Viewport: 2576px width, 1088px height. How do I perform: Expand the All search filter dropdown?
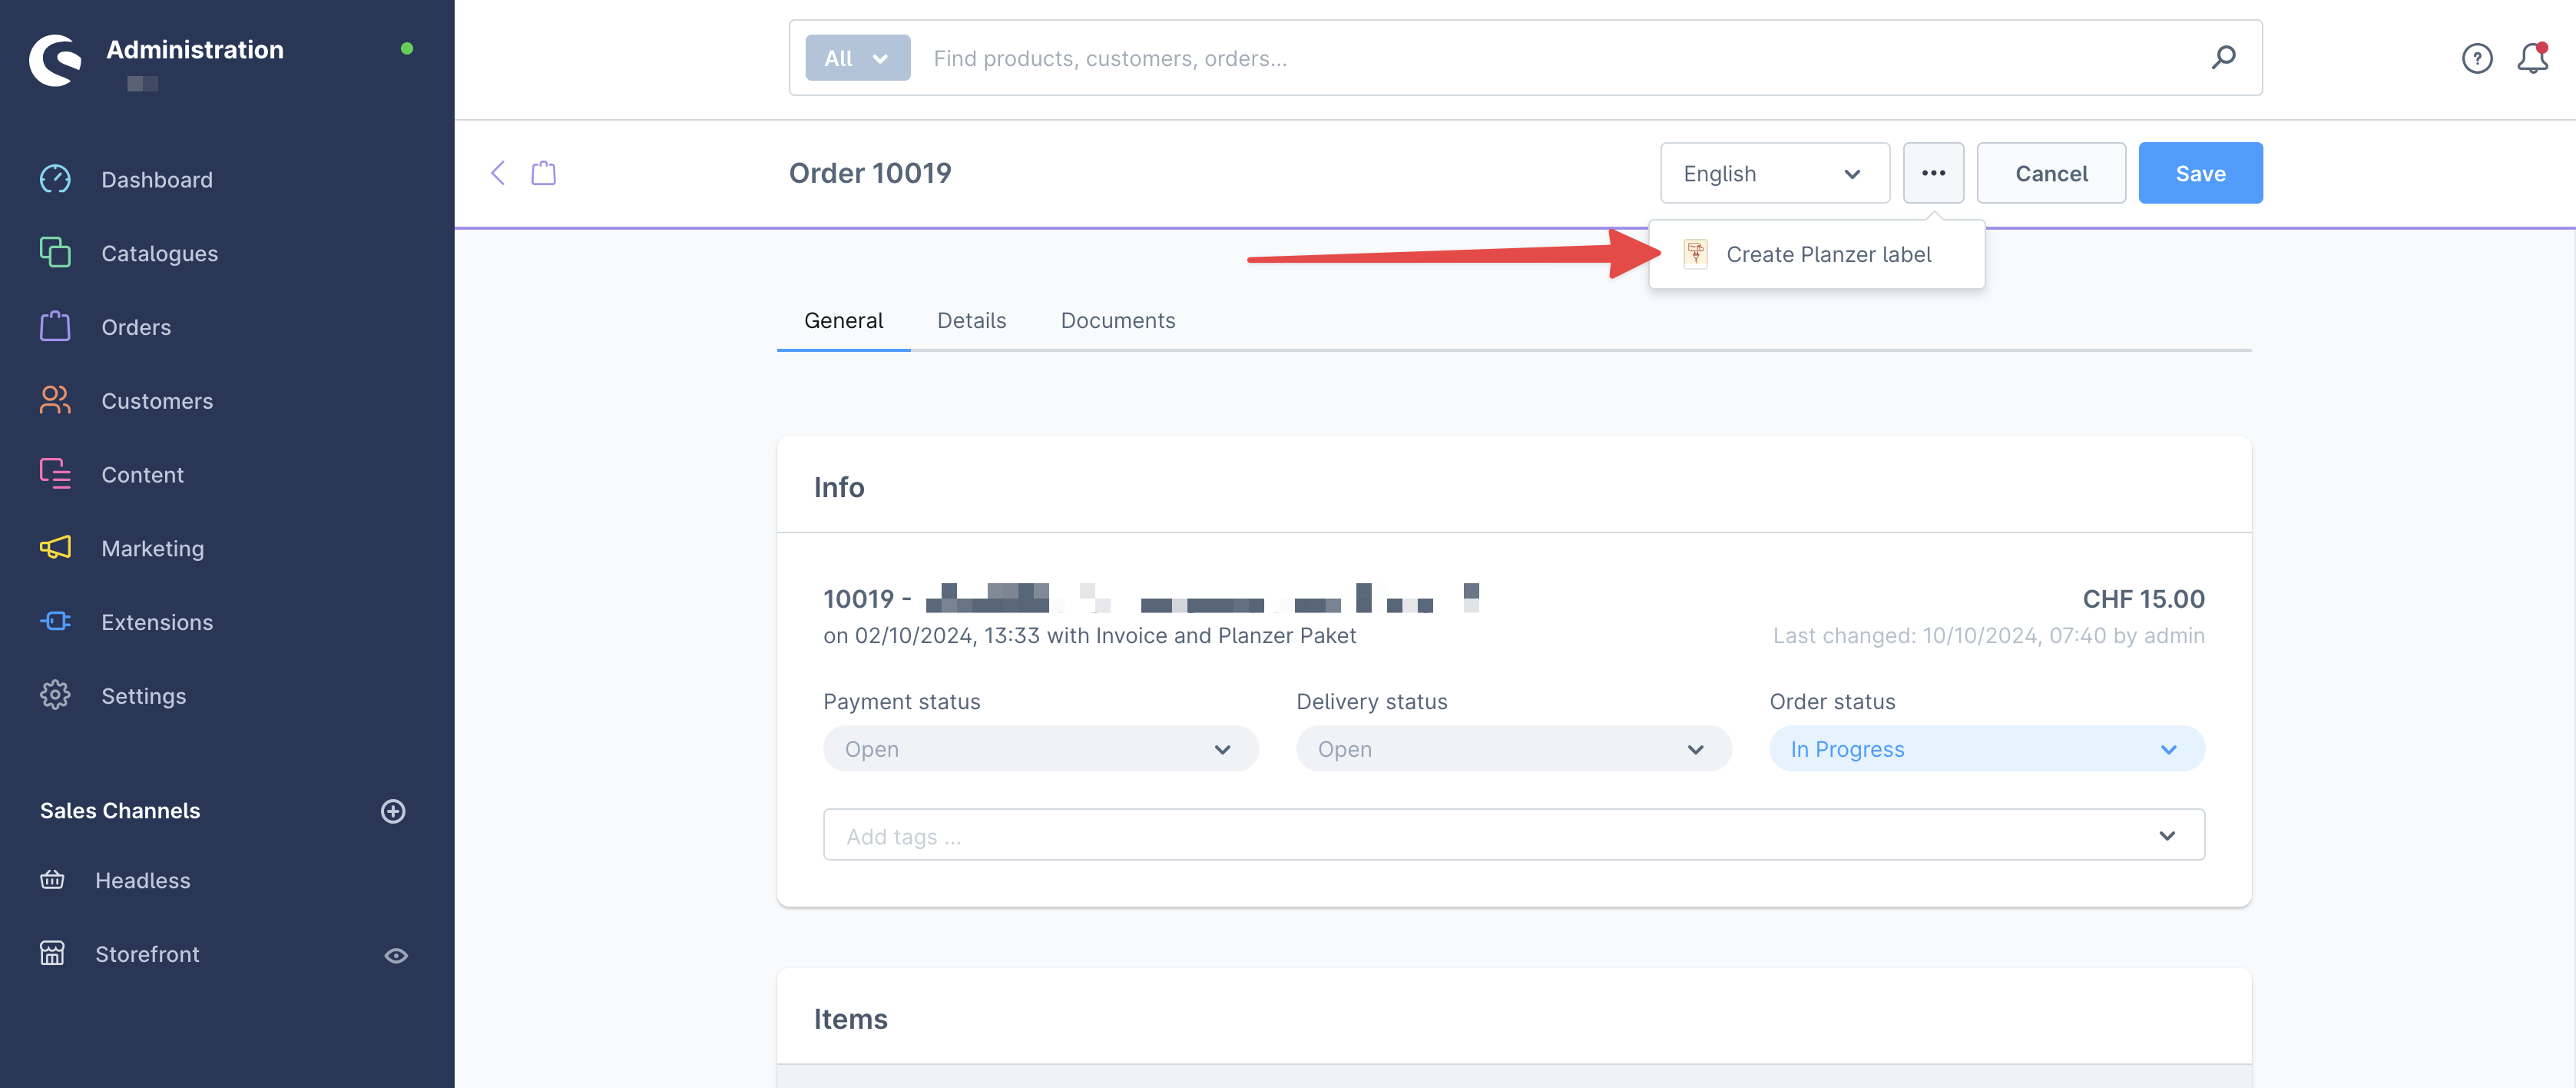tap(857, 58)
